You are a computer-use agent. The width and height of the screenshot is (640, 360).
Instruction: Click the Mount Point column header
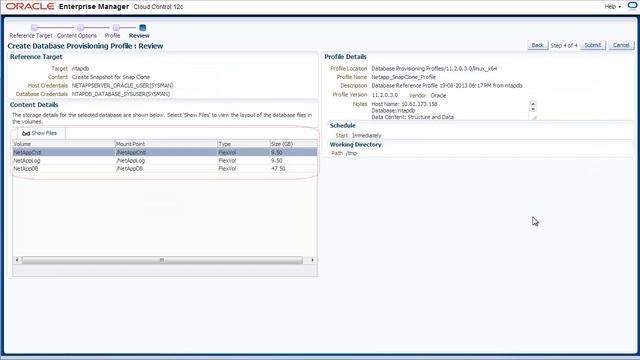166,144
